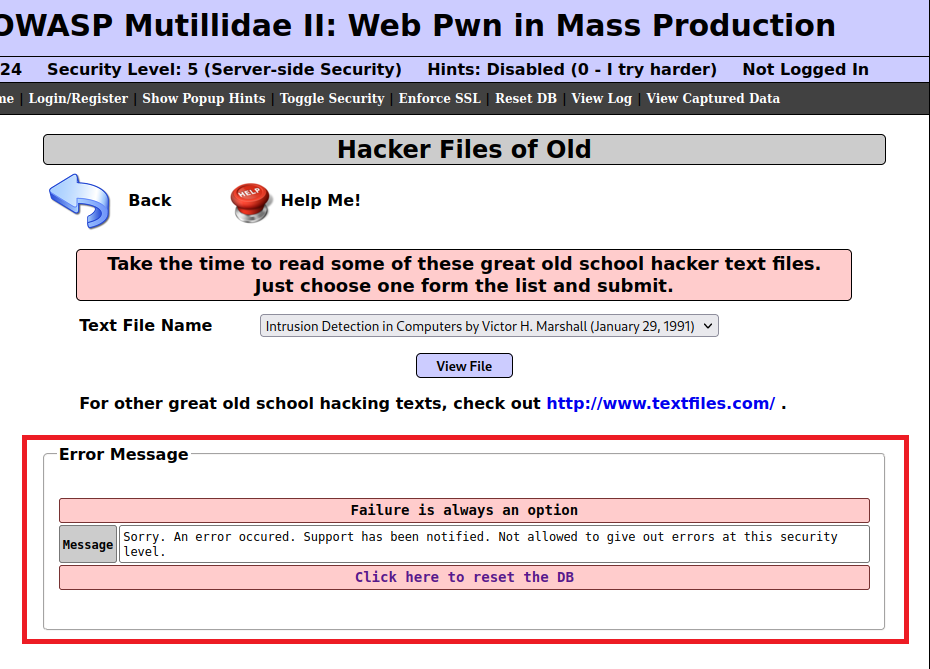Select the Hints: Disabled status text
930x669 pixels.
click(x=572, y=69)
